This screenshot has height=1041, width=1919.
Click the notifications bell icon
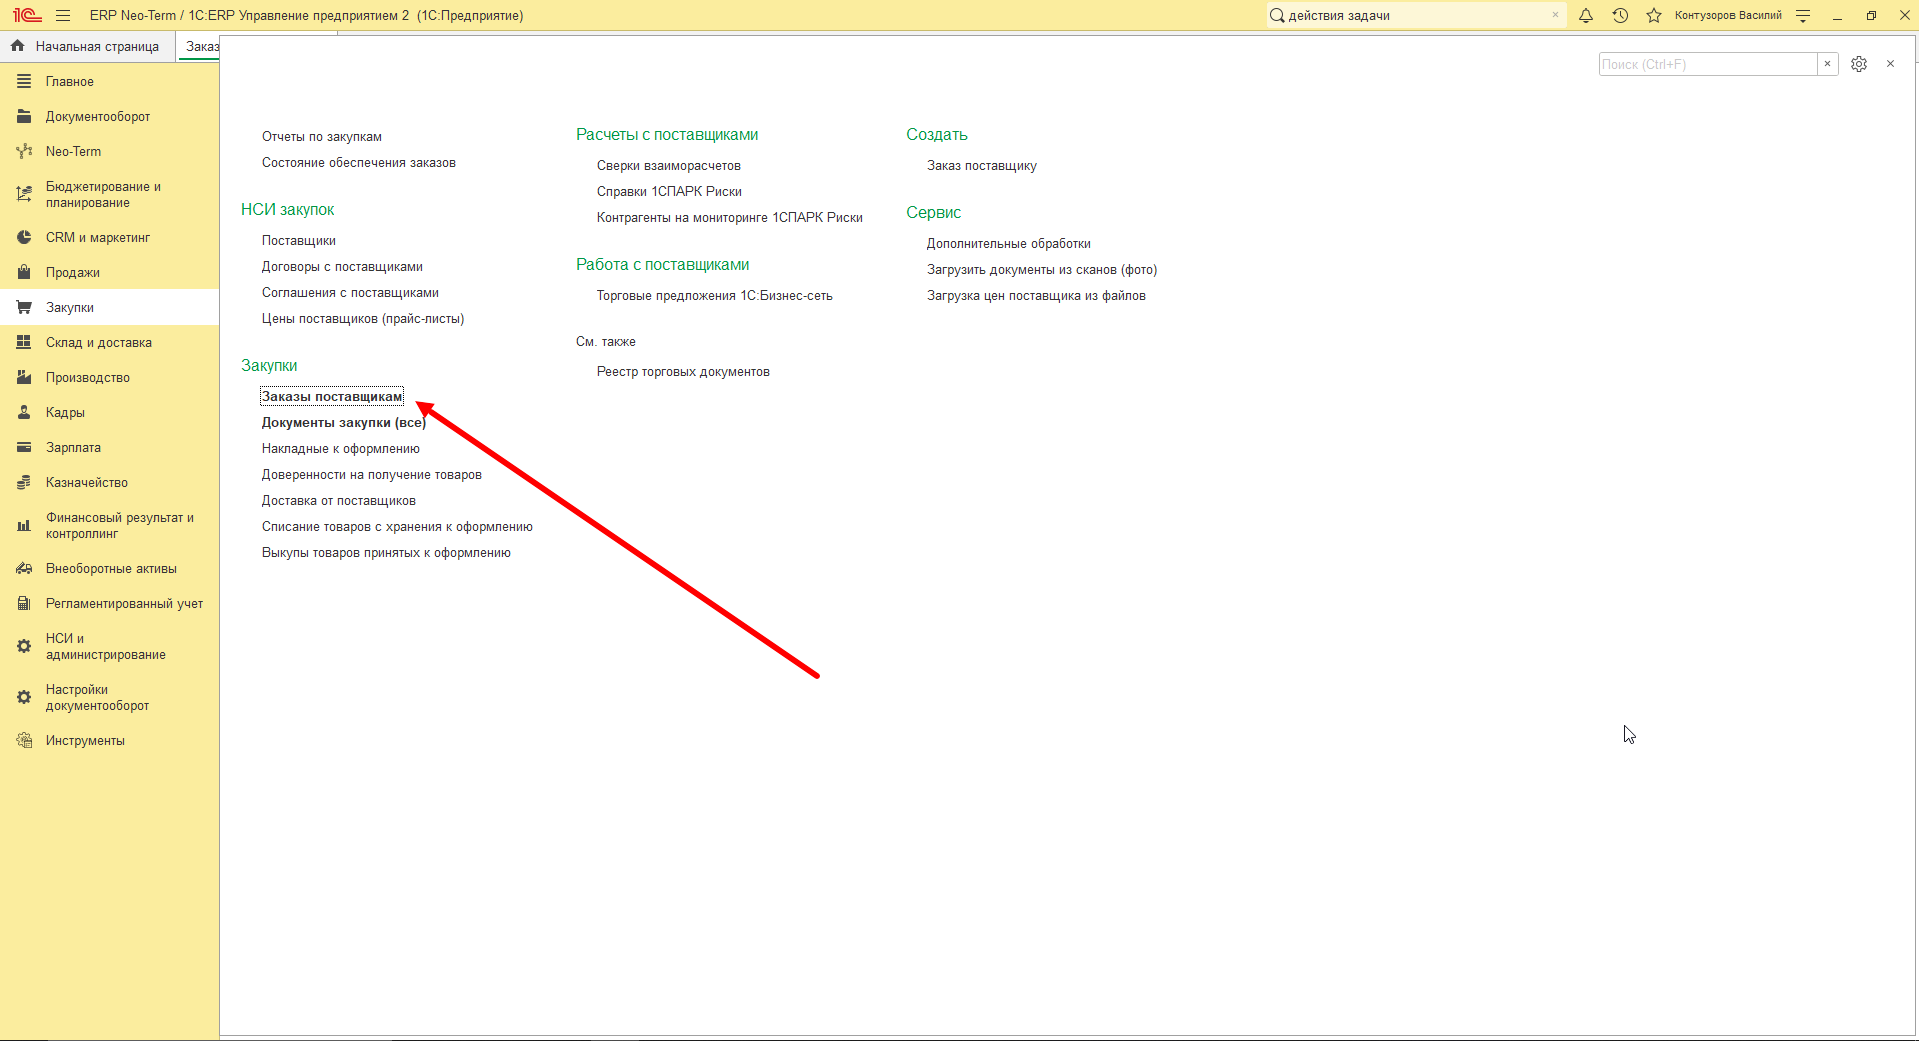1586,15
